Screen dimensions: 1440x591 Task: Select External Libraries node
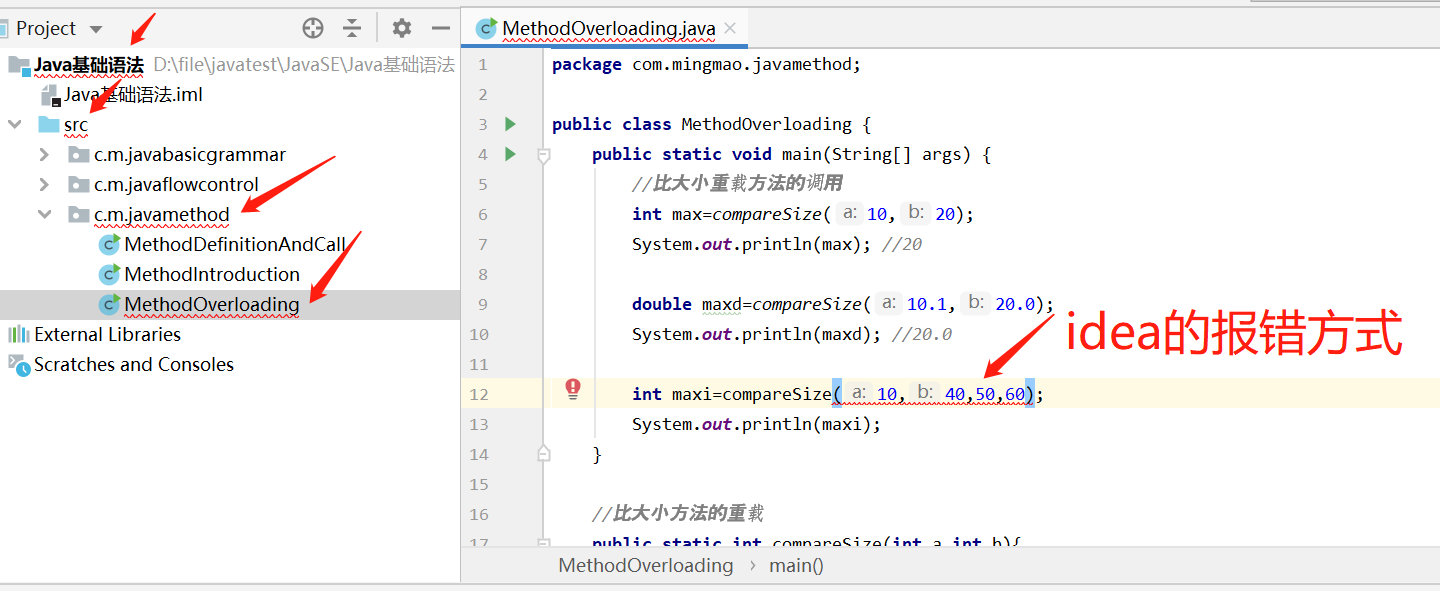point(107,335)
